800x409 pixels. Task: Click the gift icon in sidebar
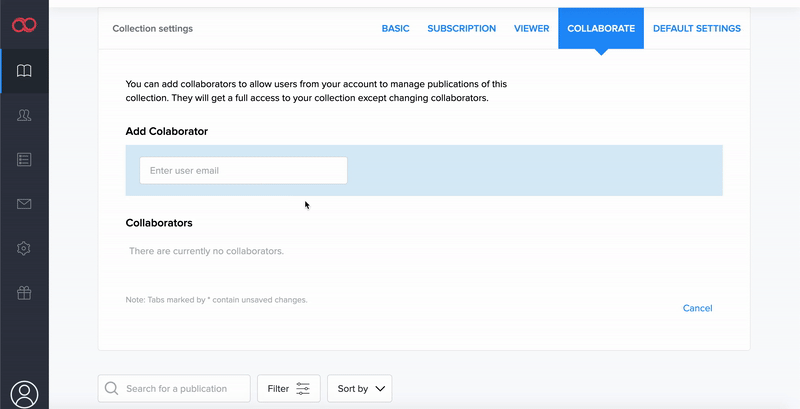[x=24, y=293]
